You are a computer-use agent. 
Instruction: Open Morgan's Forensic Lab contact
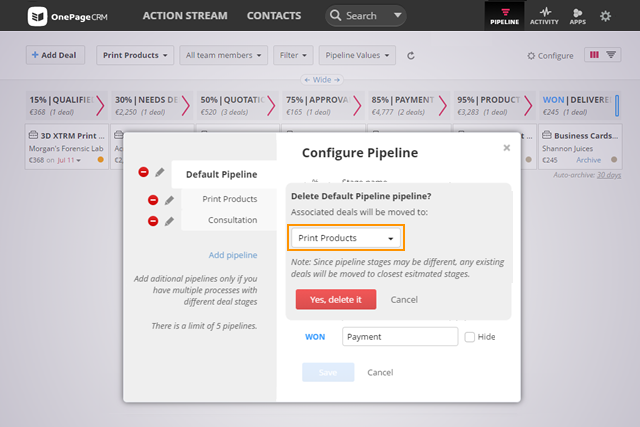pyautogui.click(x=66, y=148)
